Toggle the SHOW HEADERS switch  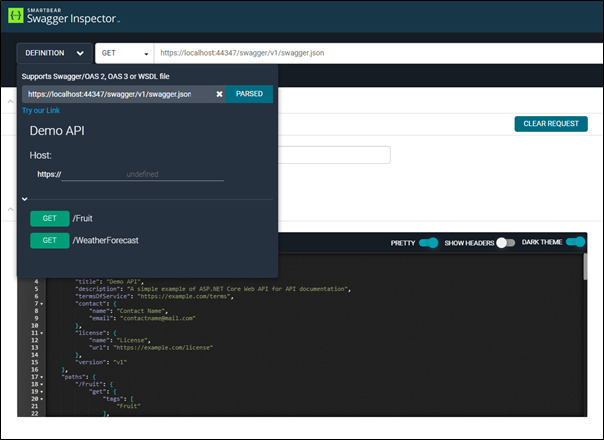(506, 243)
